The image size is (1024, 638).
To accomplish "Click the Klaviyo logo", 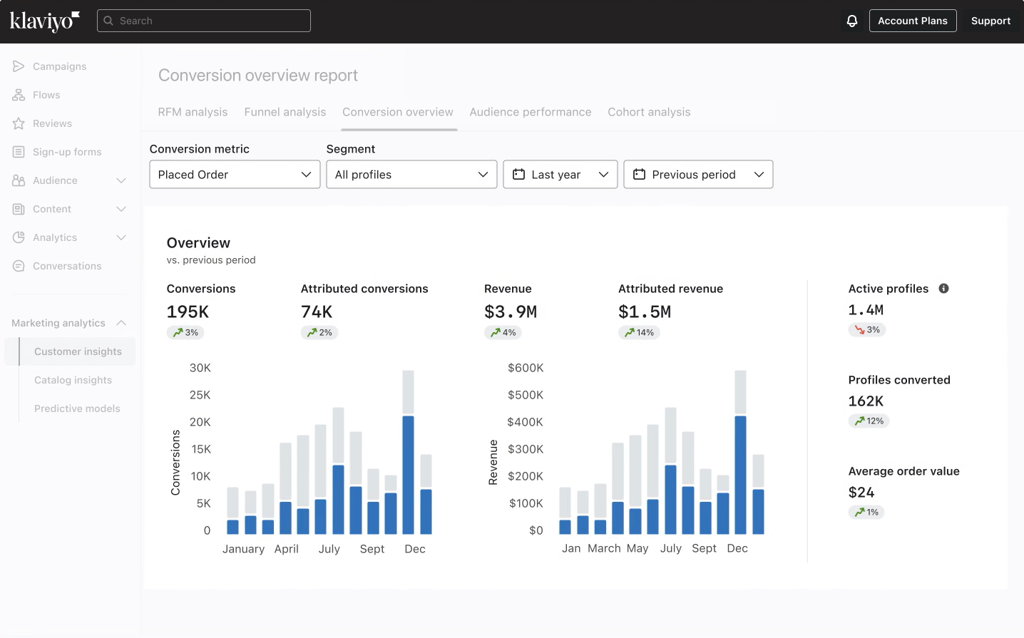I will point(44,21).
